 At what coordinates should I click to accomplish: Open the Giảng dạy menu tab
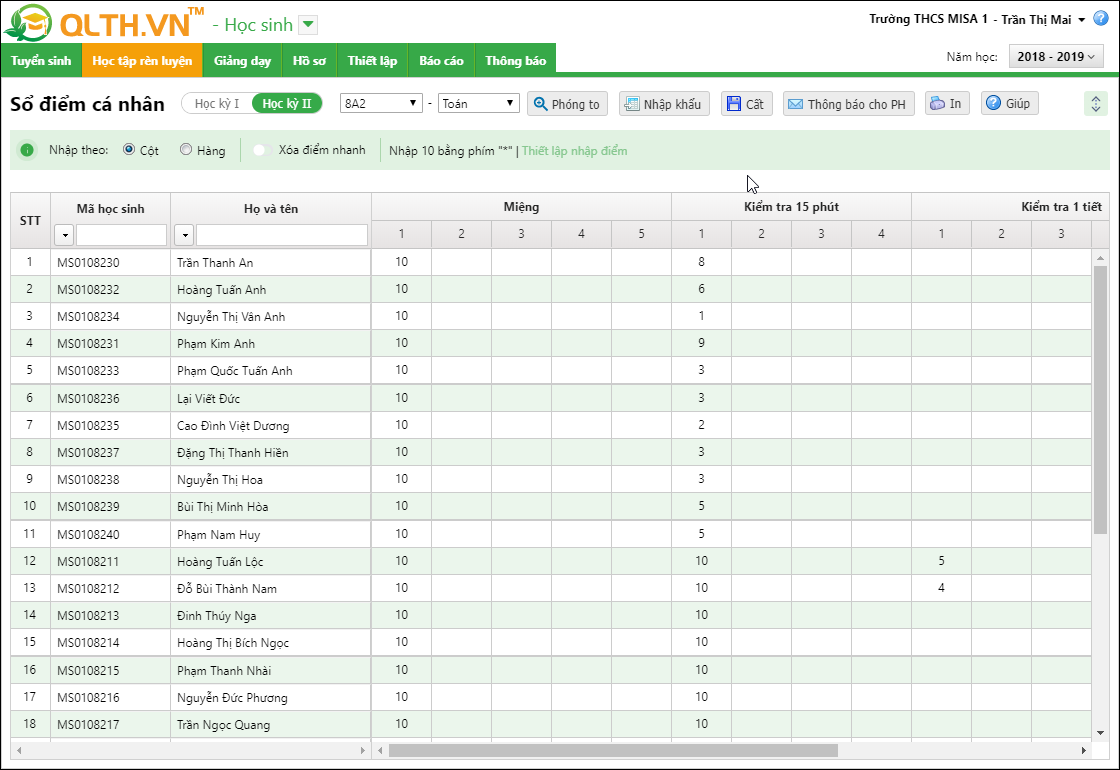click(242, 61)
